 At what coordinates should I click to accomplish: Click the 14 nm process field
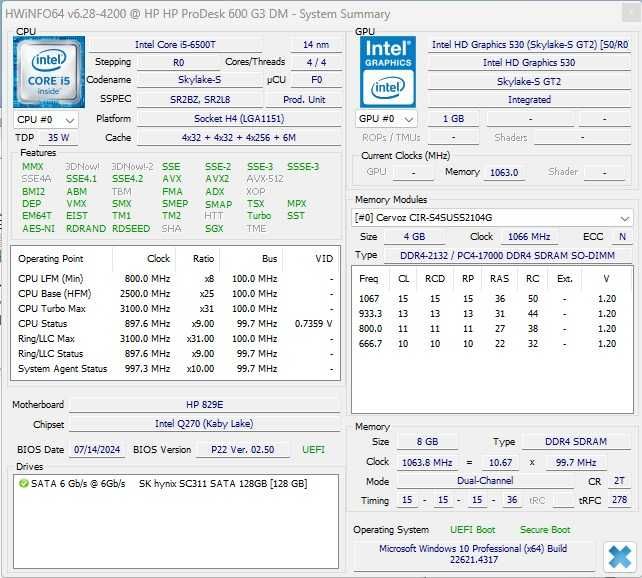[x=316, y=44]
